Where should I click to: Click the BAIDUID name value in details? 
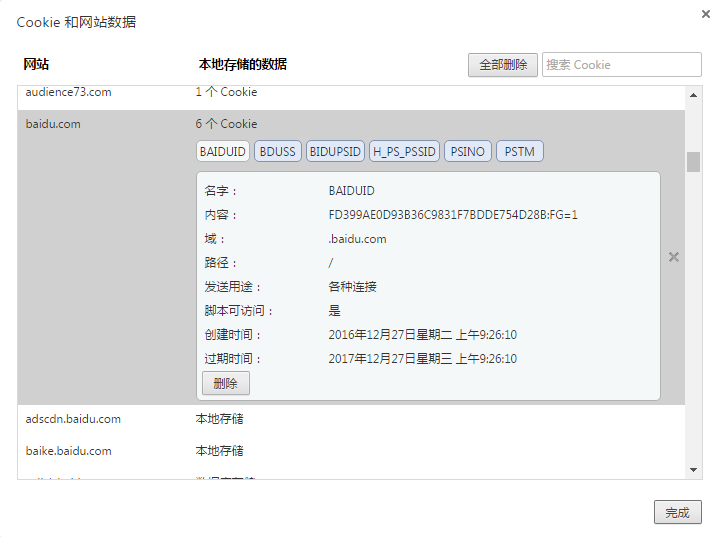351,191
